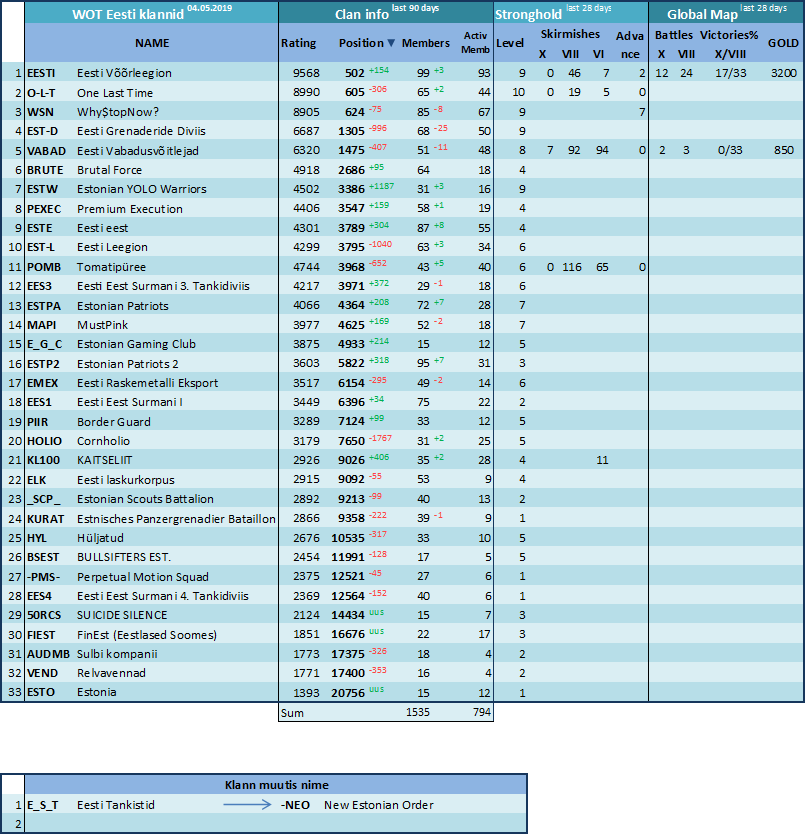This screenshot has height=834, width=805.
Task: Select the Rating column header
Action: coord(298,43)
